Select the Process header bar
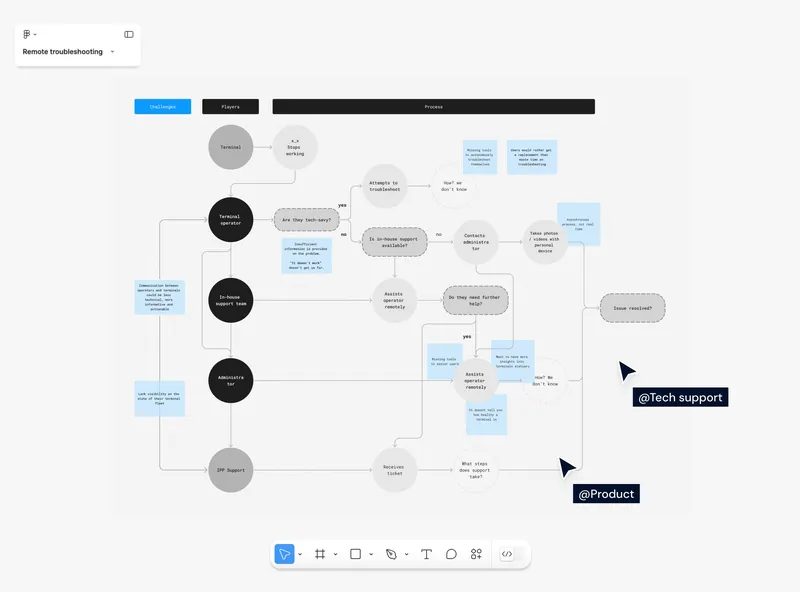The width and height of the screenshot is (800, 592). pyautogui.click(x=434, y=107)
